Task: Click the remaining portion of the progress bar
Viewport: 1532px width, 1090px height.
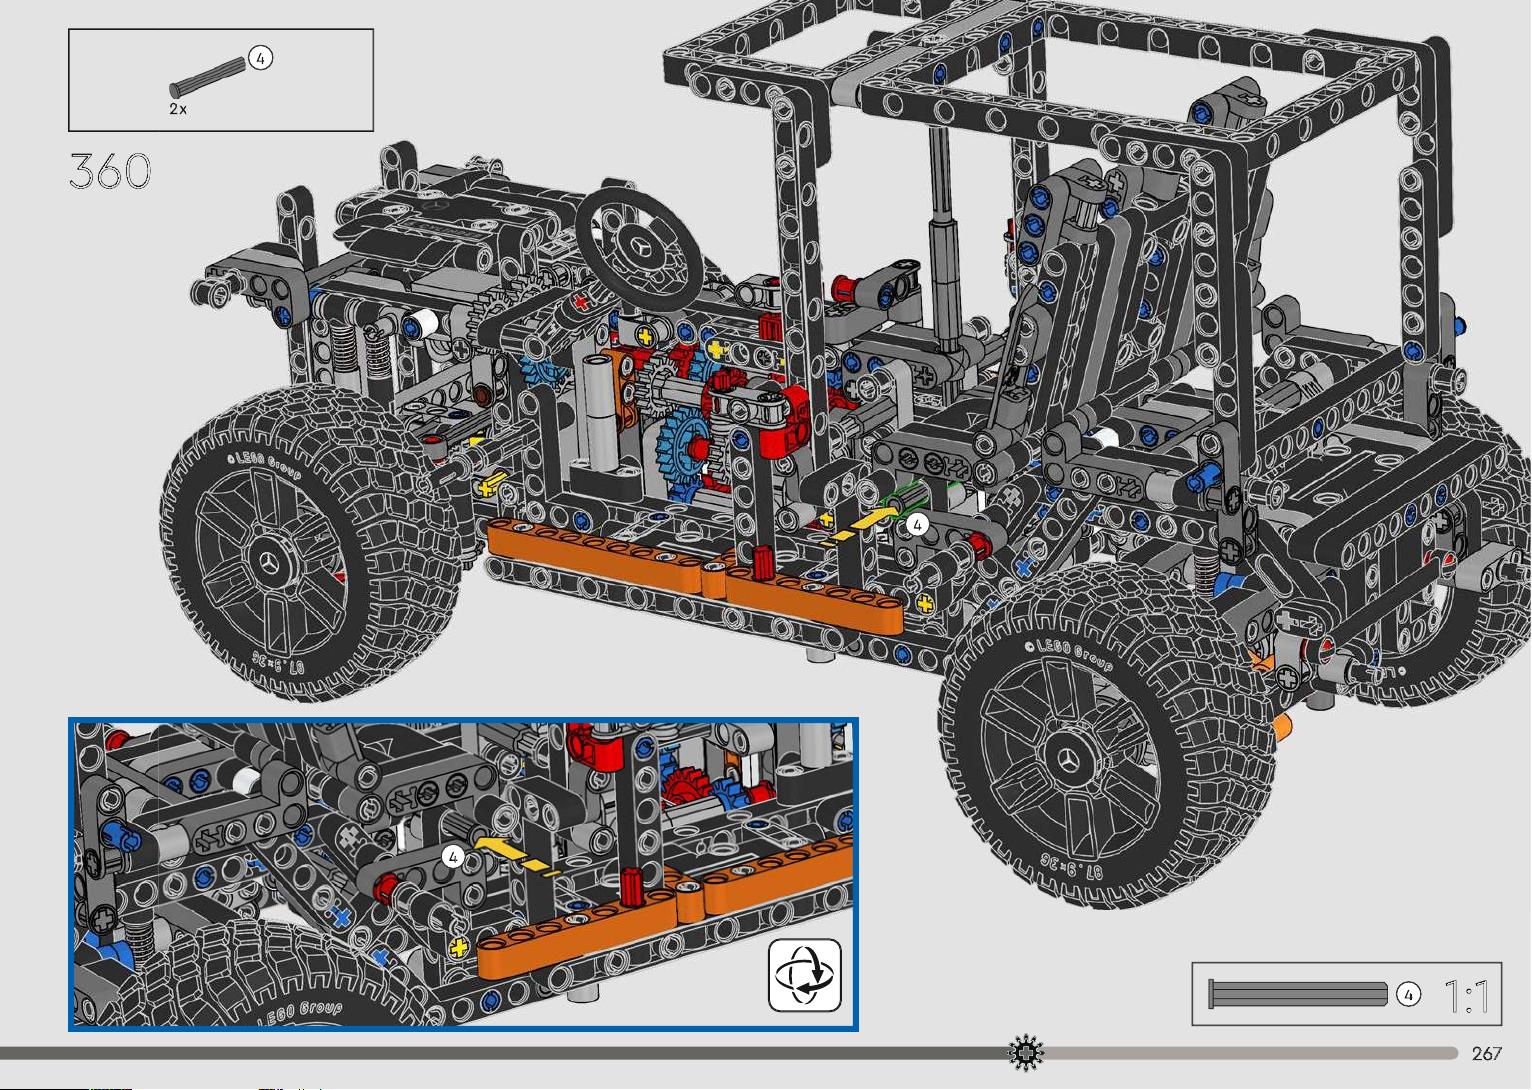Action: pyautogui.click(x=1251, y=1053)
